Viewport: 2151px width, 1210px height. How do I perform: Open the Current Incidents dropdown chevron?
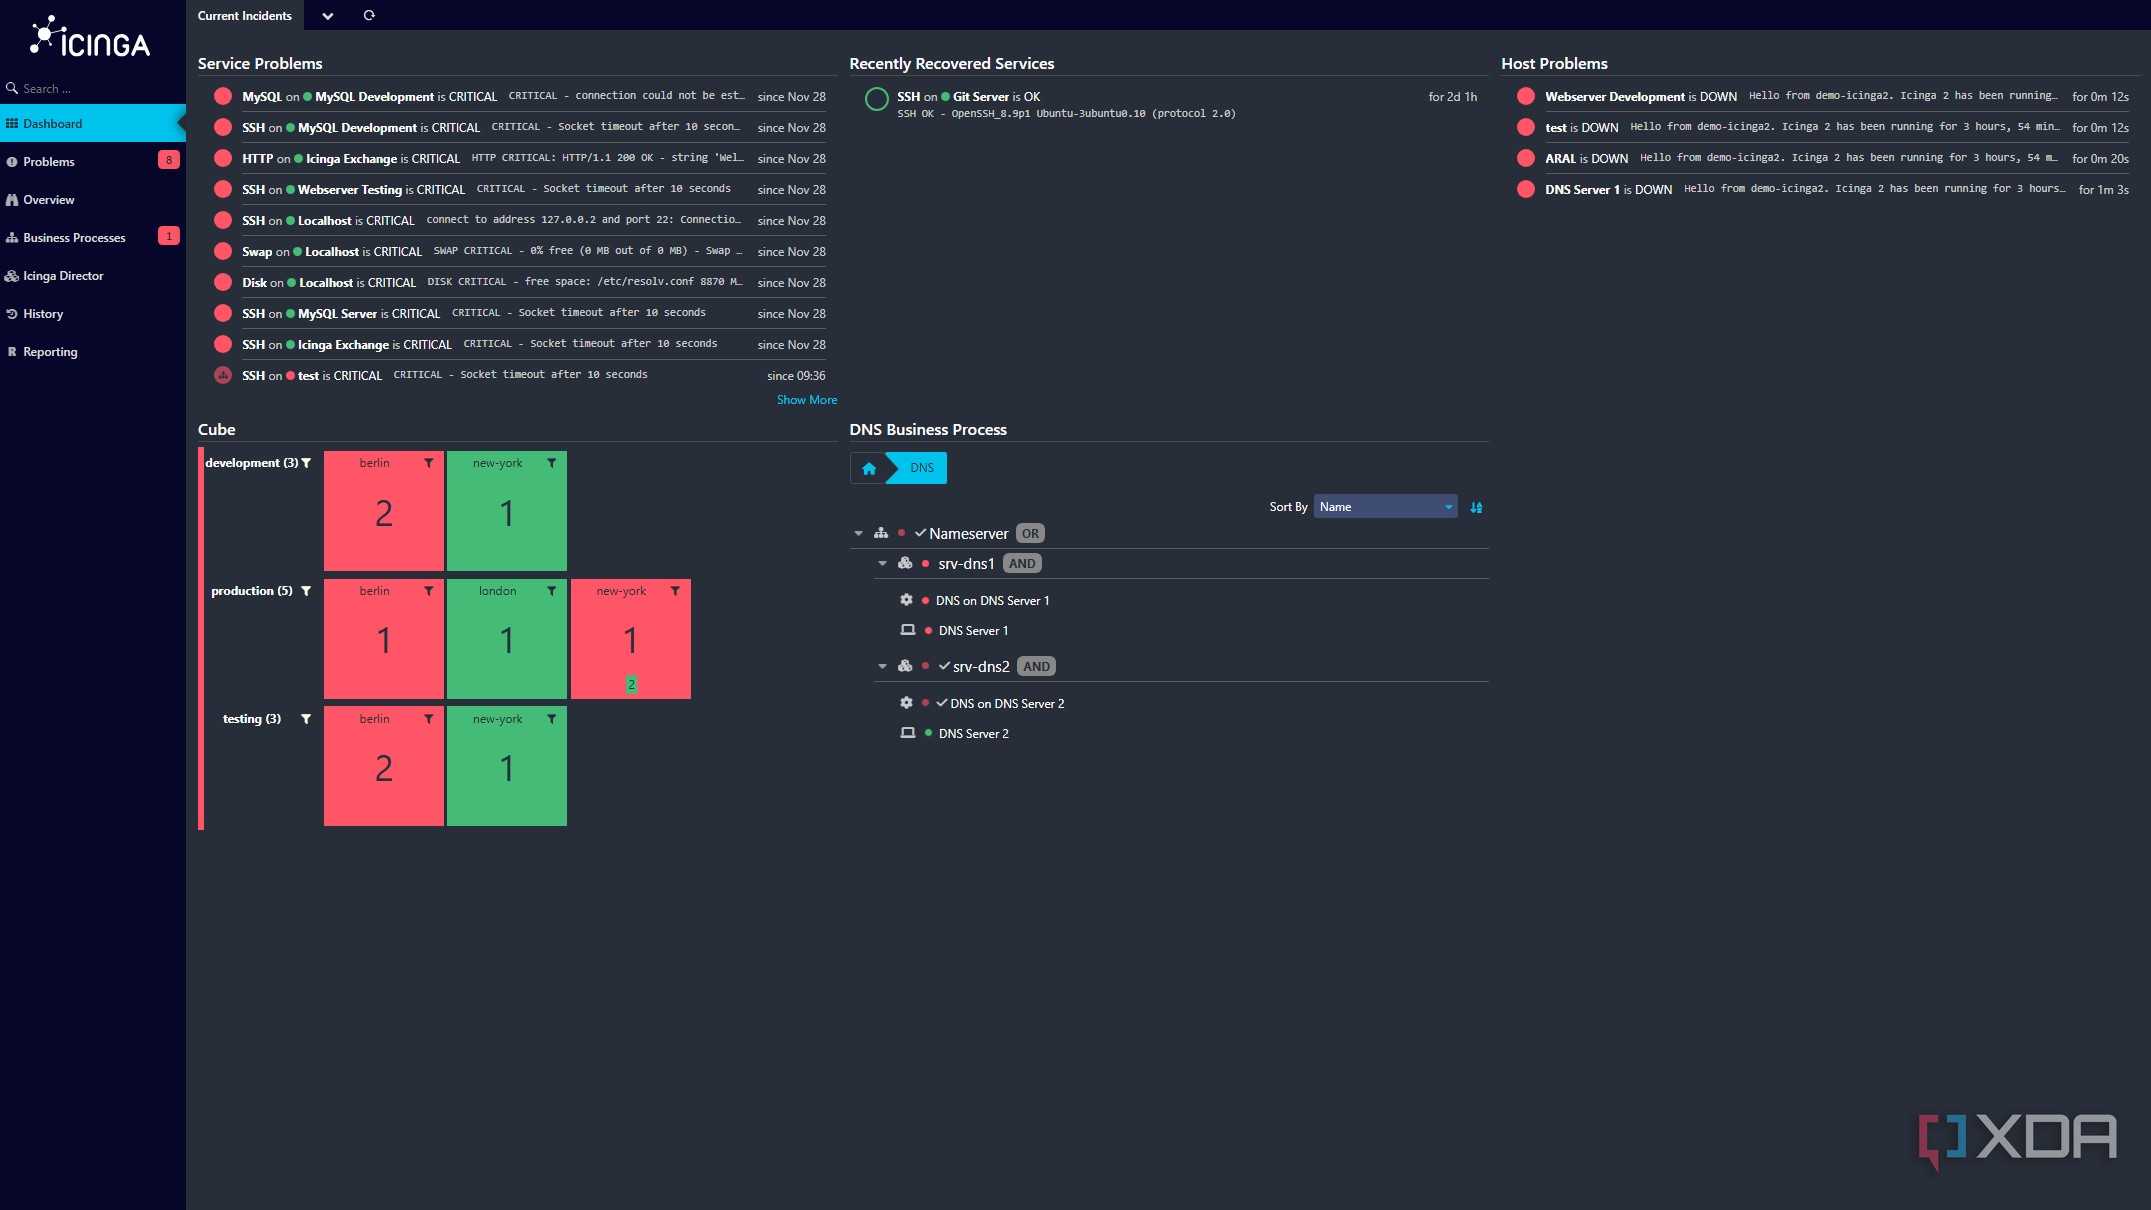point(327,16)
